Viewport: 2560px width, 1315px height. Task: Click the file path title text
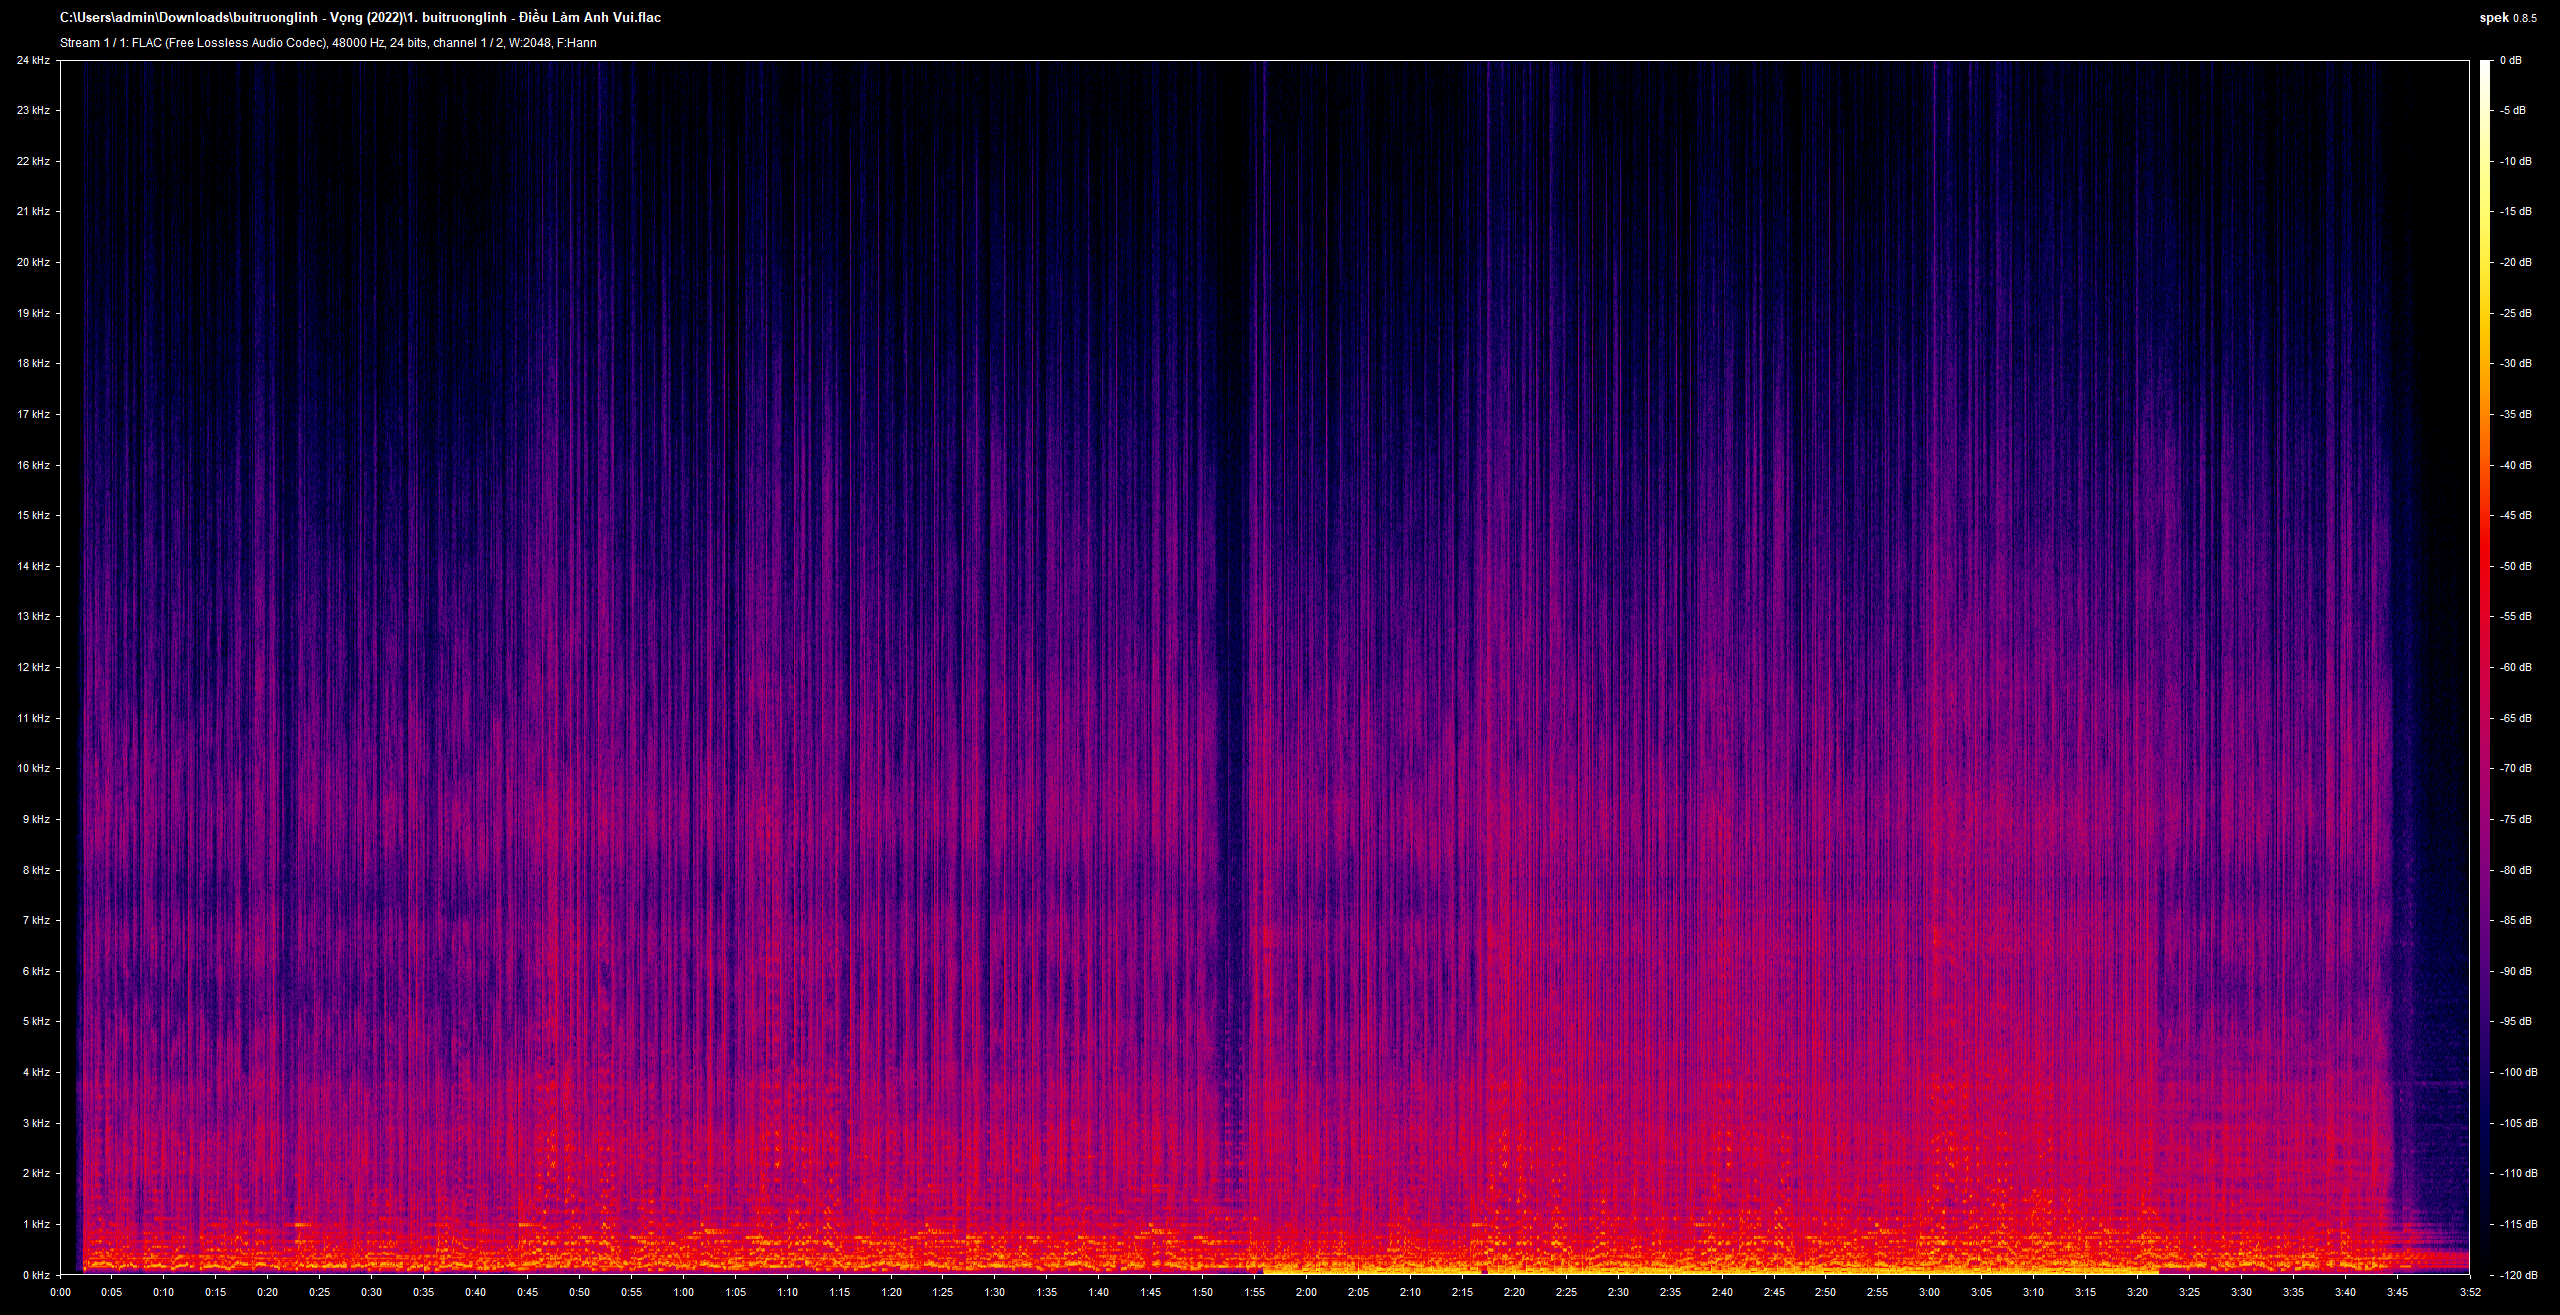pos(360,17)
